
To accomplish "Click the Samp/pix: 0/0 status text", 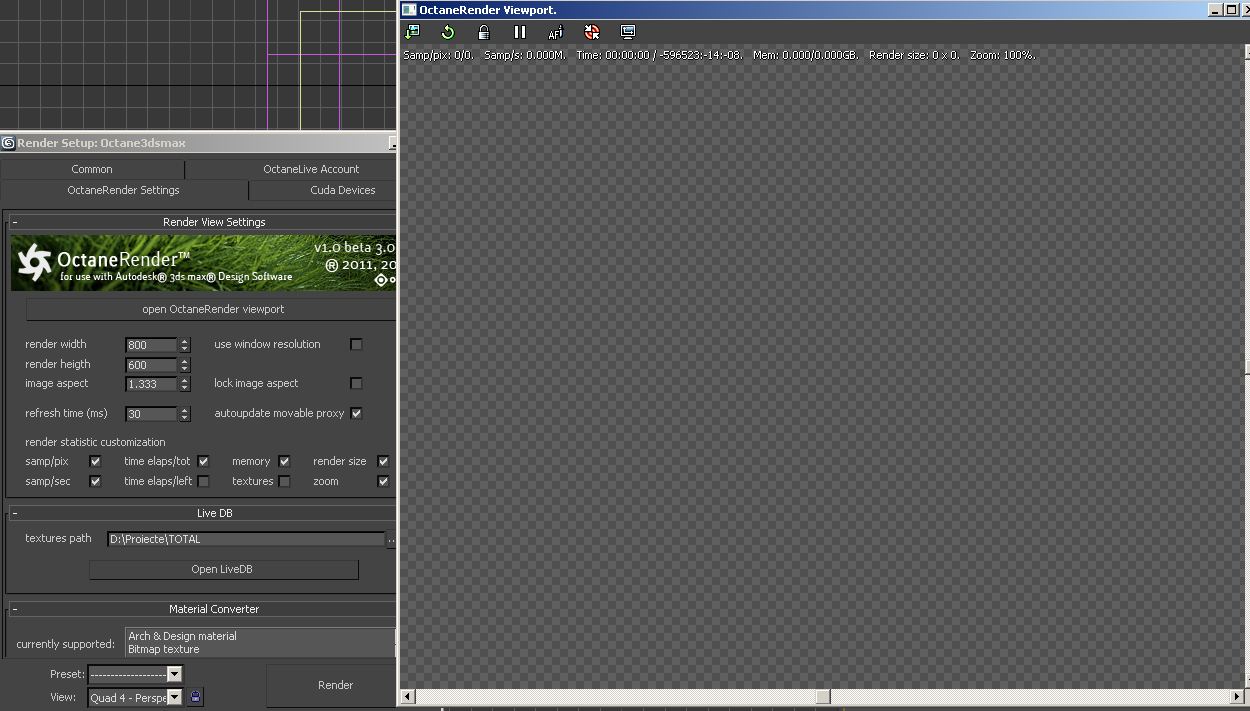I will coord(438,55).
